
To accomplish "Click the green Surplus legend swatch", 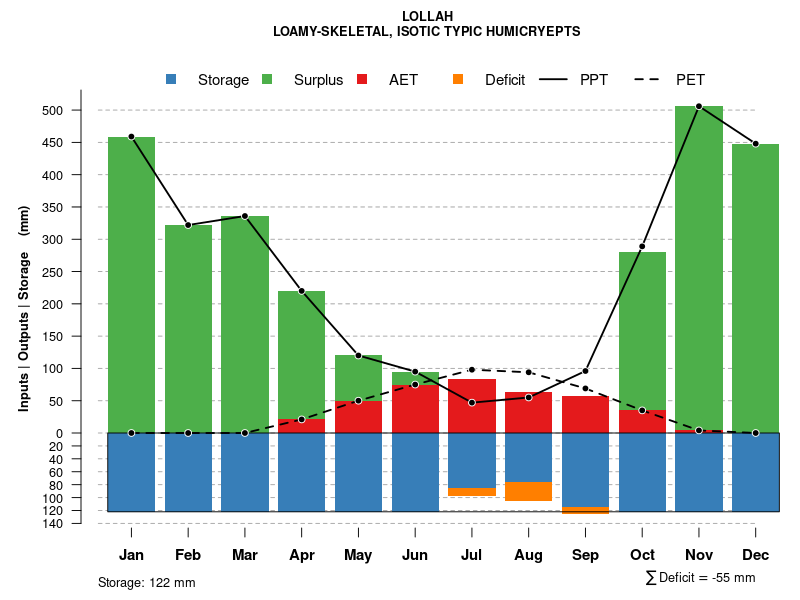I will coord(267,80).
